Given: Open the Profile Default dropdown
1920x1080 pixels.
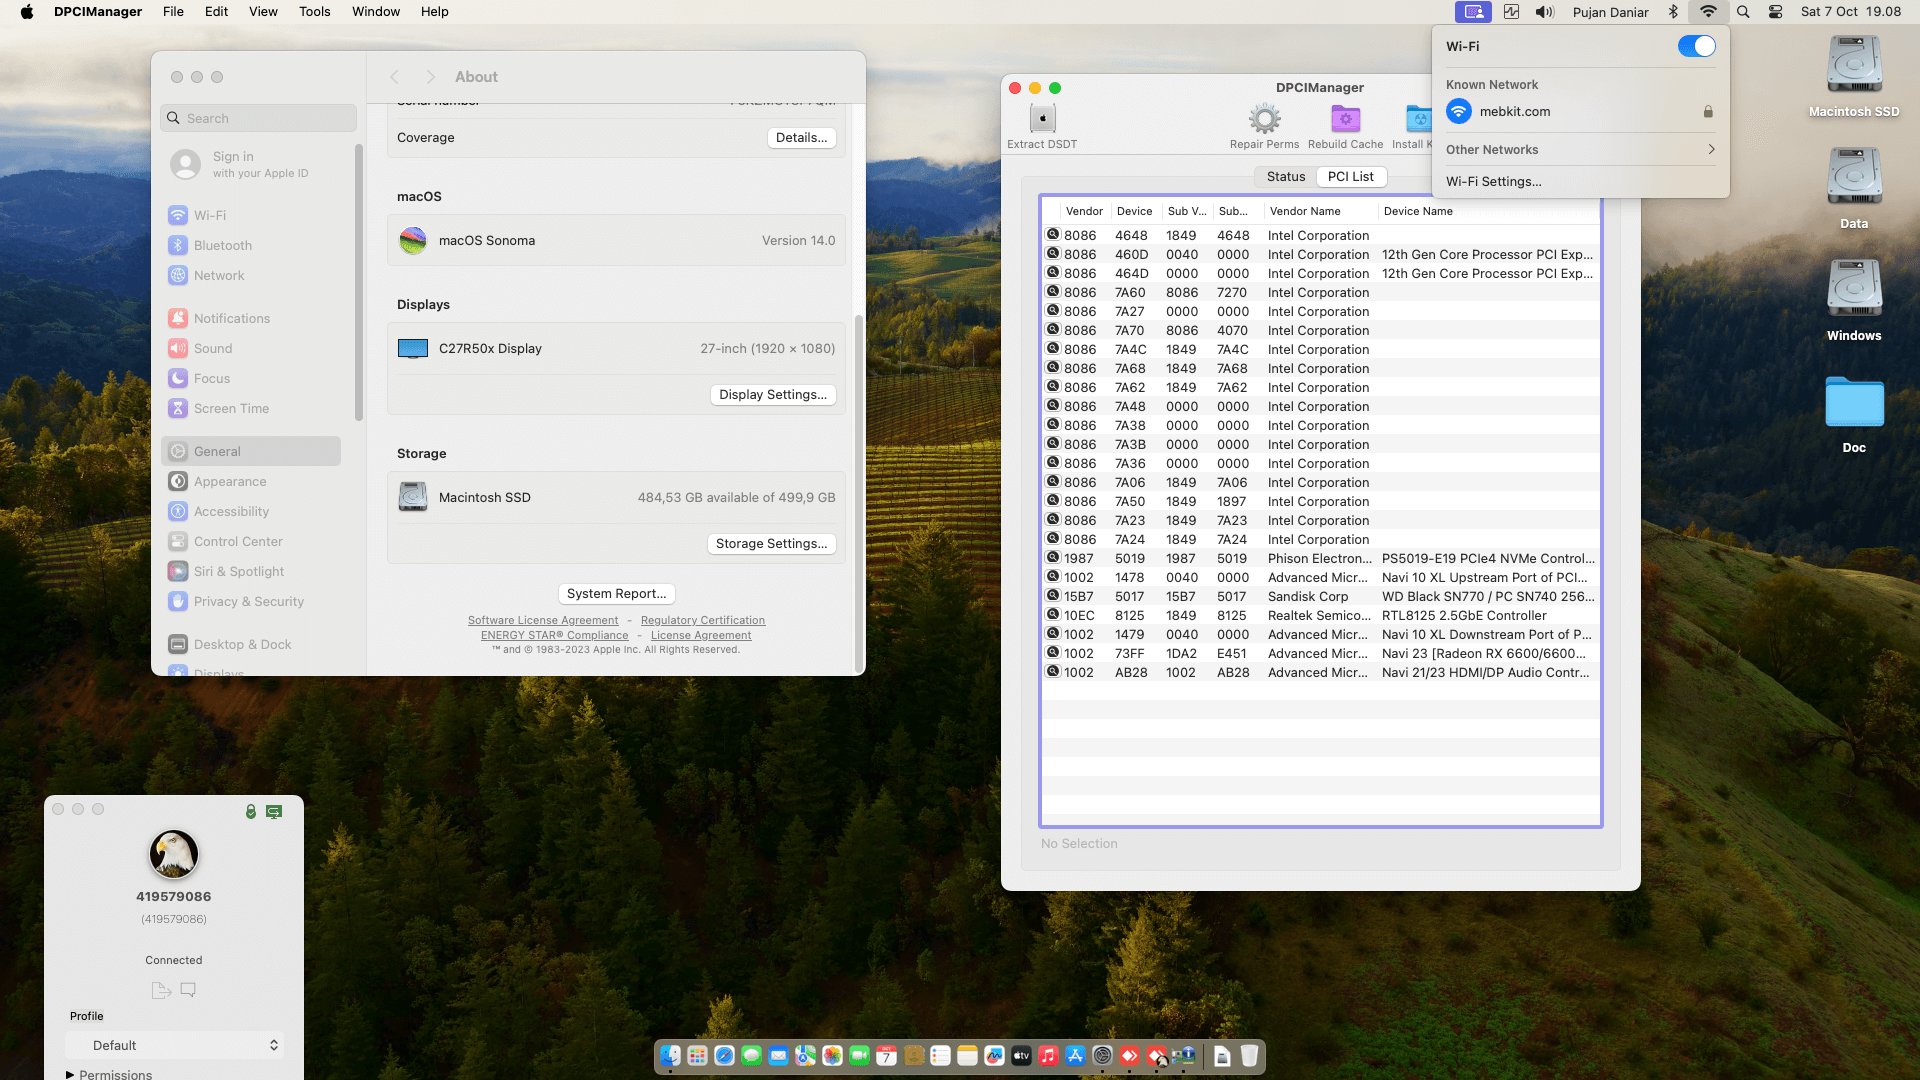Looking at the screenshot, I should pyautogui.click(x=175, y=1045).
